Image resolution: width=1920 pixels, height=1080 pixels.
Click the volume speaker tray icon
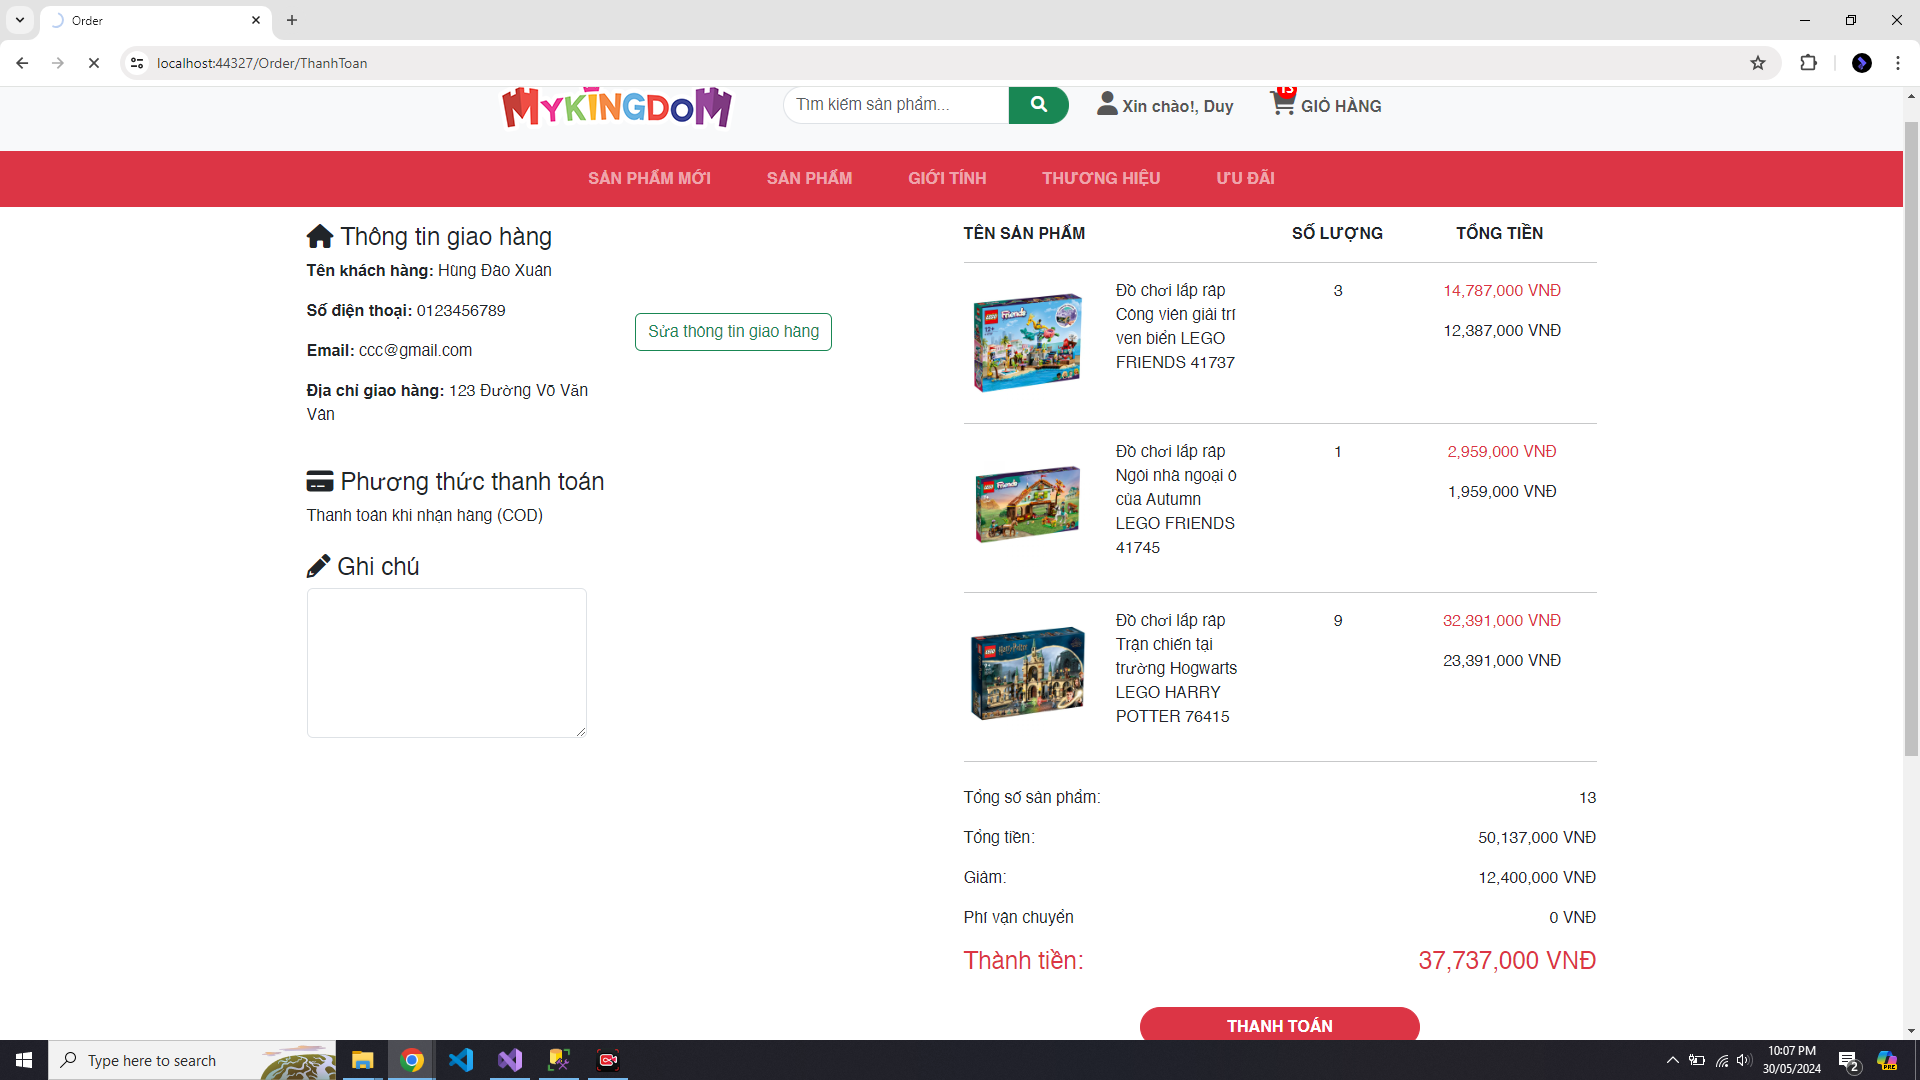pos(1744,1060)
